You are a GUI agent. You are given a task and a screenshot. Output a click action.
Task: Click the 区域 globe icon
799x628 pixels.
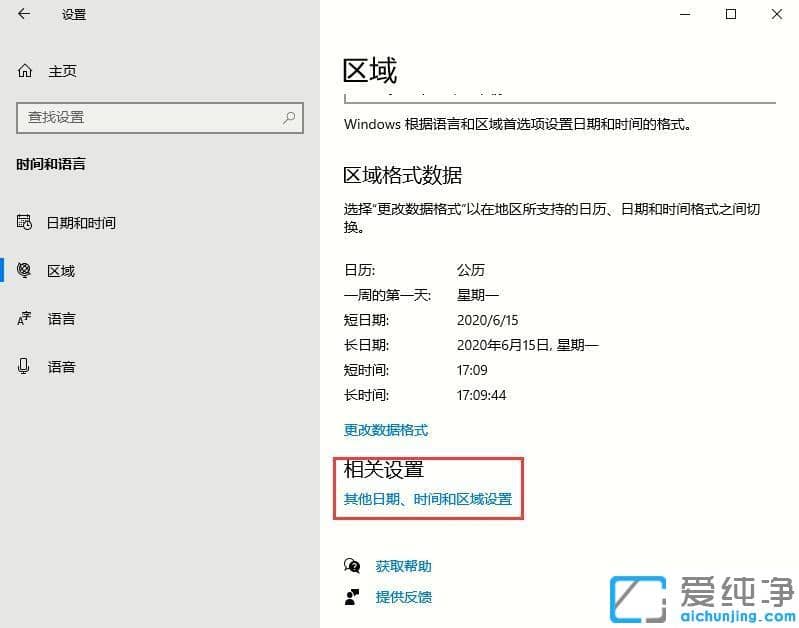tap(25, 270)
